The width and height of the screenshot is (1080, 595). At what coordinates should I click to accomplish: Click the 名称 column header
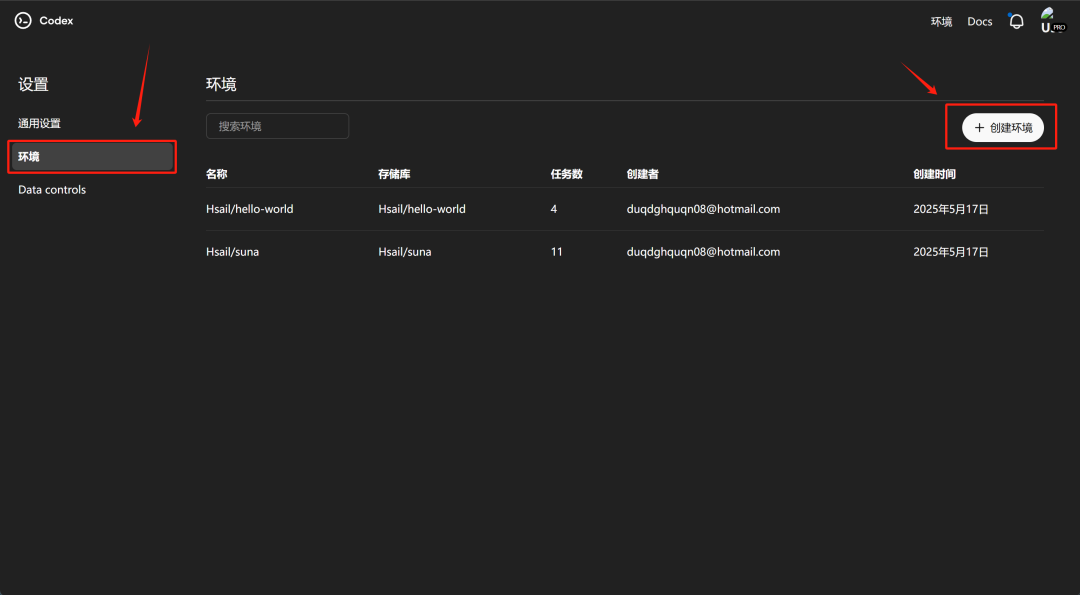217,174
